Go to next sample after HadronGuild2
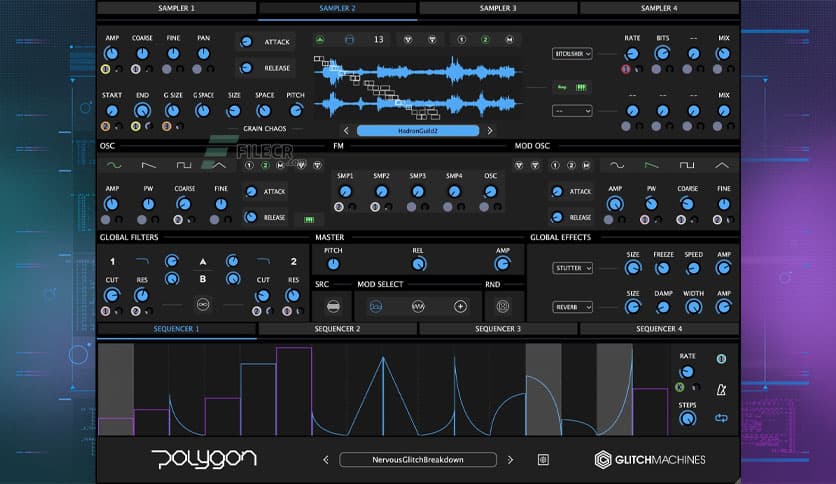Screen dimensions: 836x484 click(x=489, y=131)
